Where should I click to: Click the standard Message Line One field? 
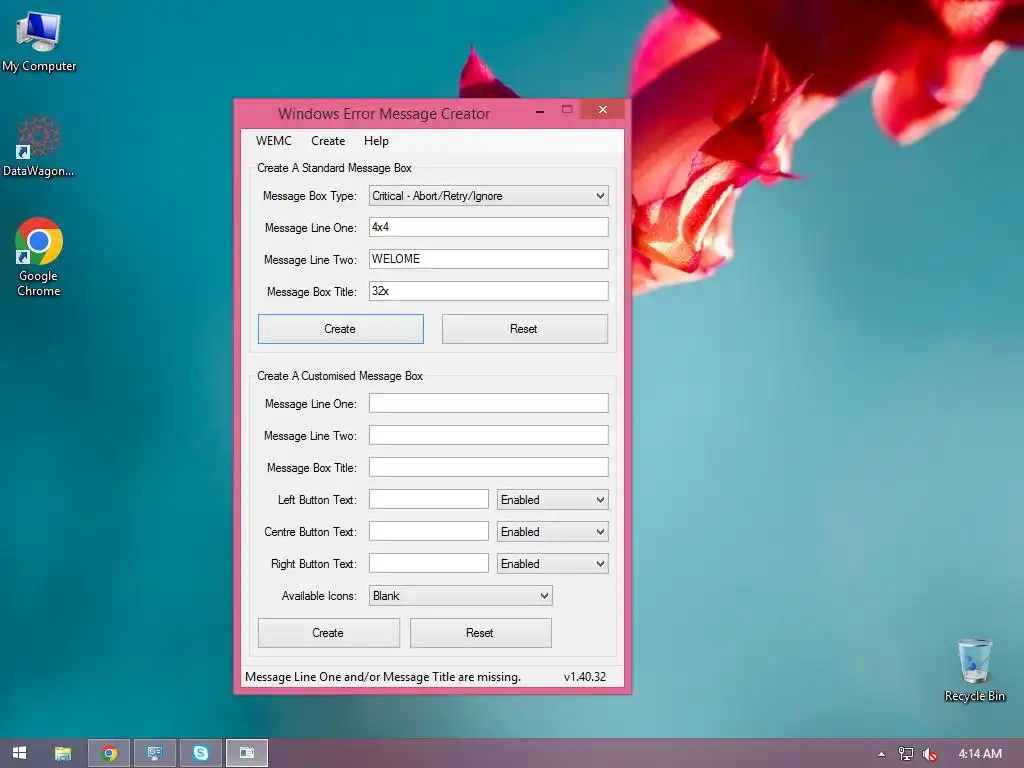click(x=488, y=227)
